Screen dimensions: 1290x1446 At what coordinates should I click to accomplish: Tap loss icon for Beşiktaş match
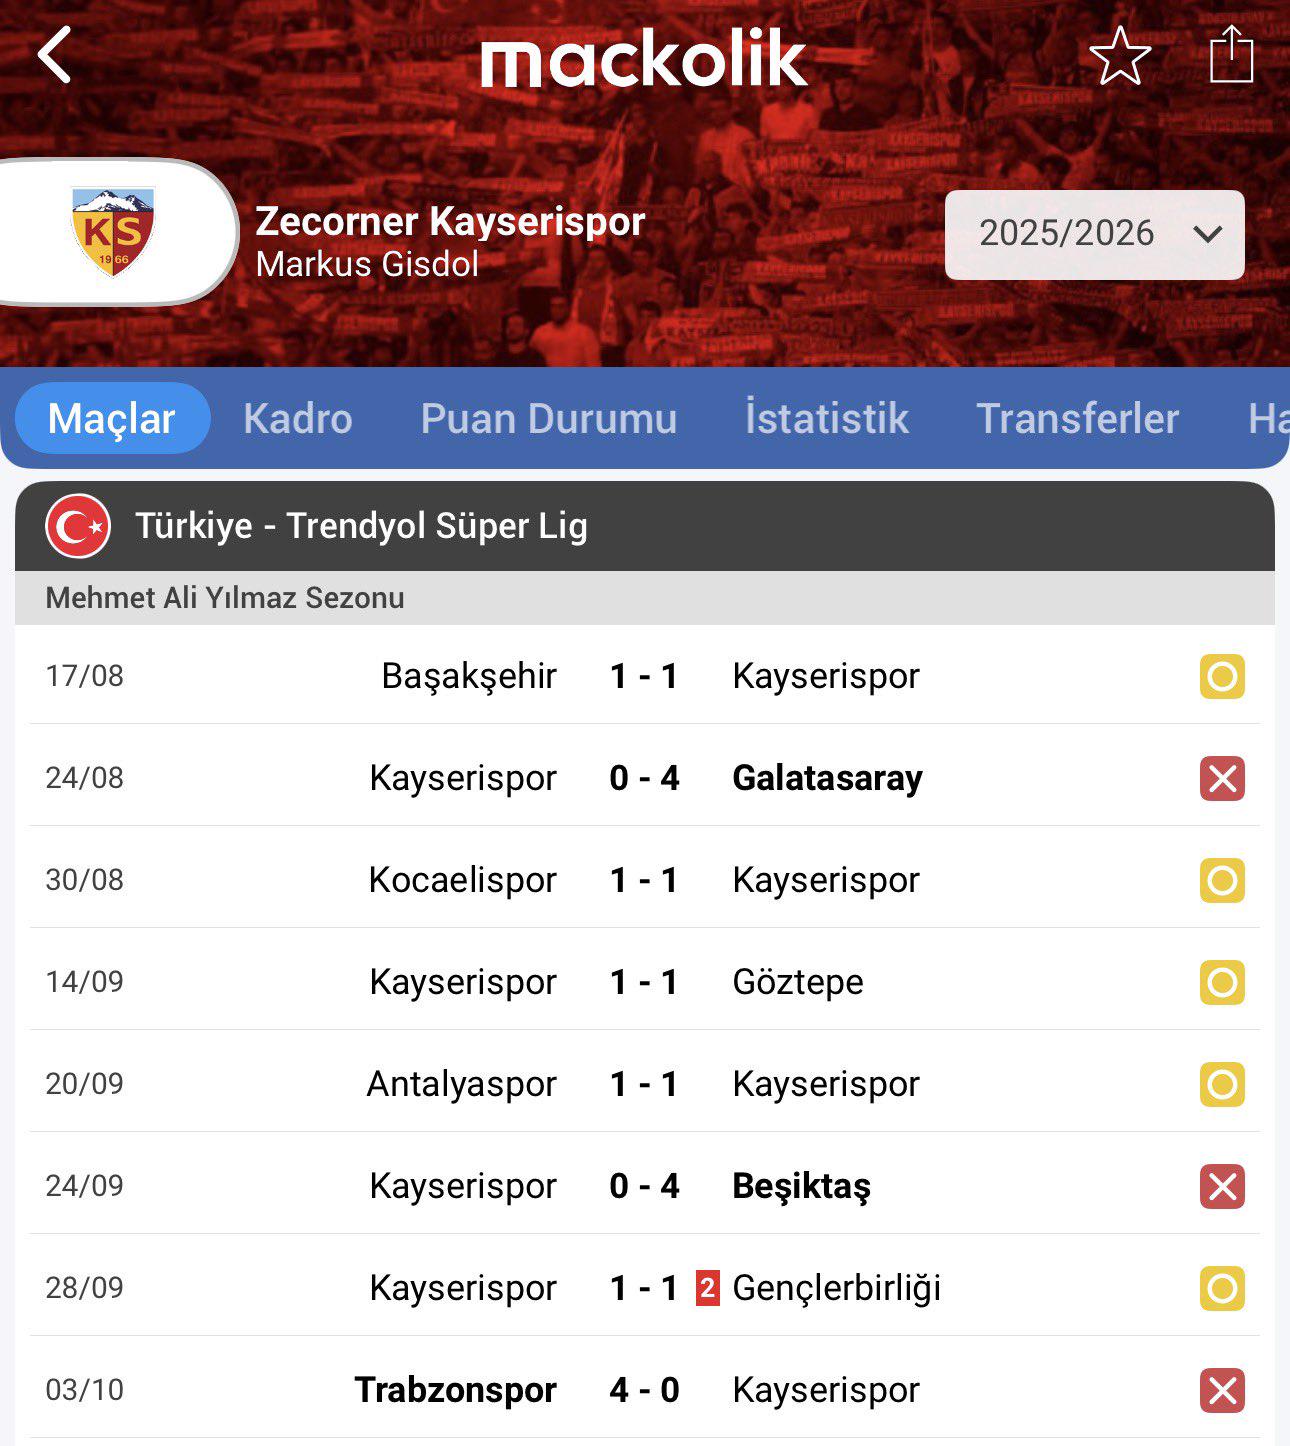(x=1222, y=1187)
